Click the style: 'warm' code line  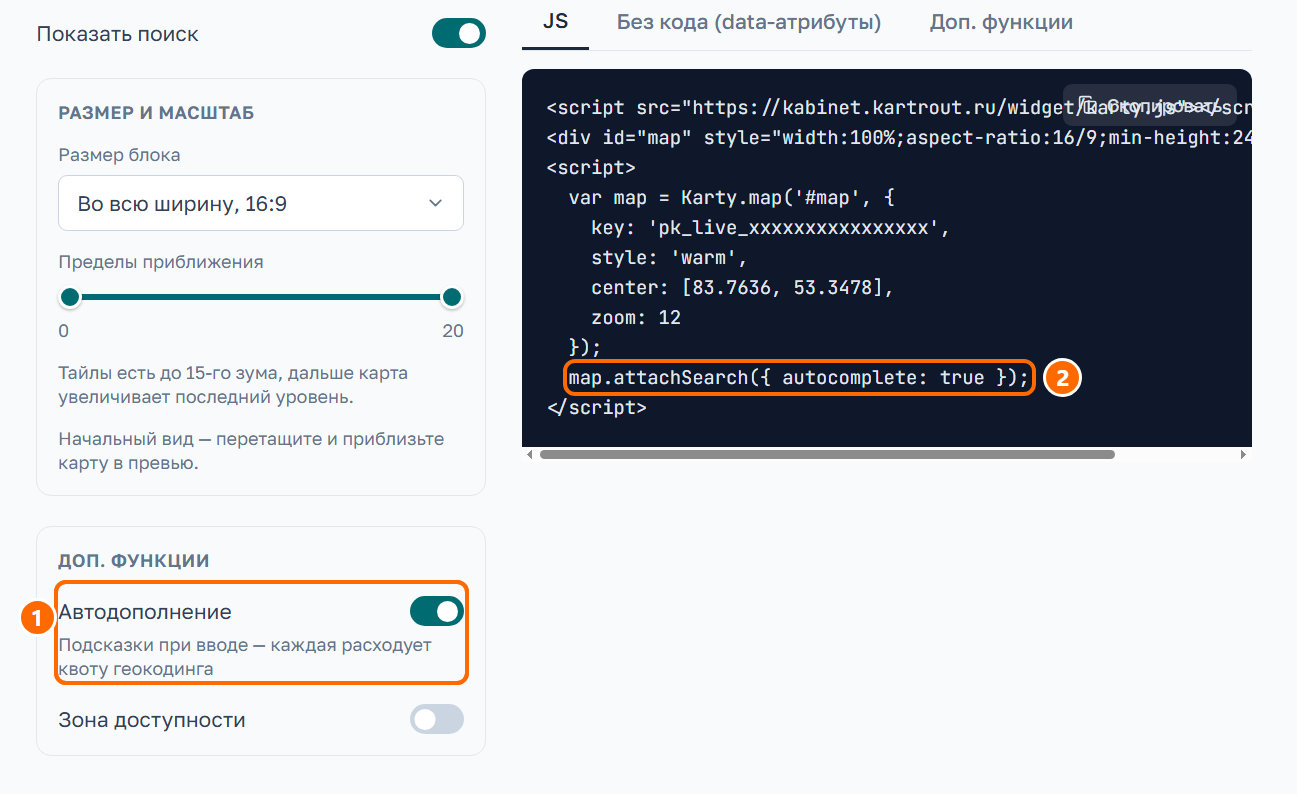pyautogui.click(x=669, y=258)
